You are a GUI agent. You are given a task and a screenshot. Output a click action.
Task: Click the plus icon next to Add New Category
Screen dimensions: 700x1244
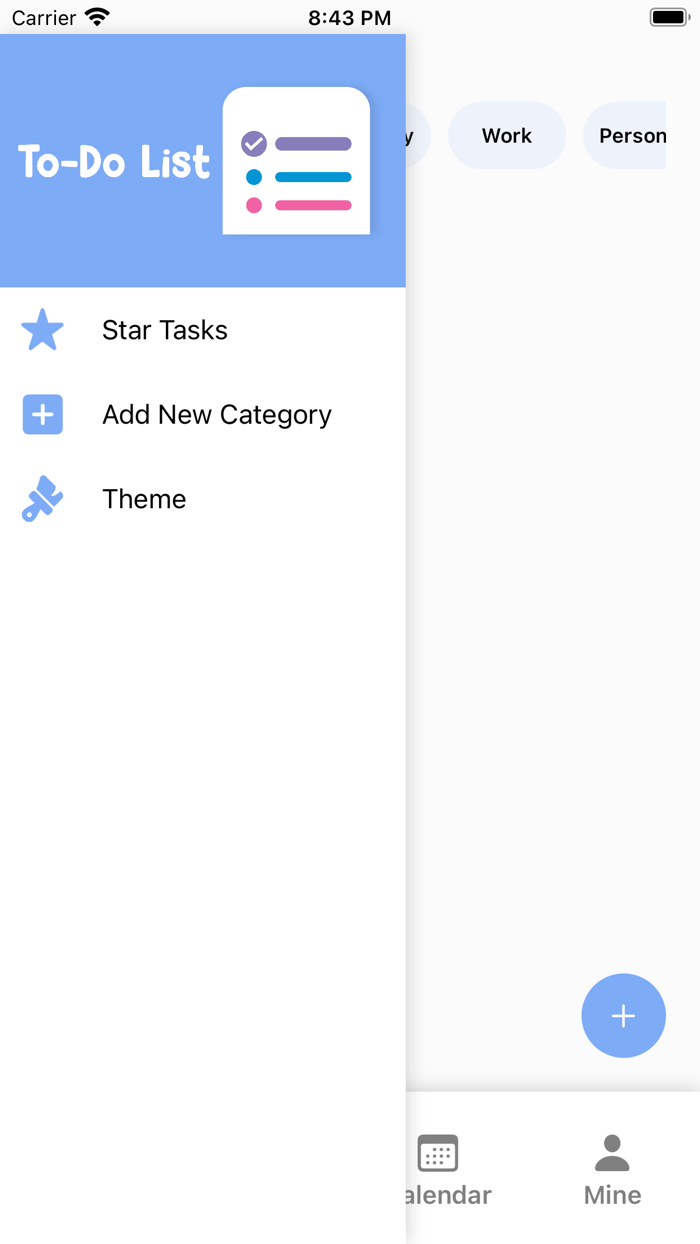coord(42,414)
